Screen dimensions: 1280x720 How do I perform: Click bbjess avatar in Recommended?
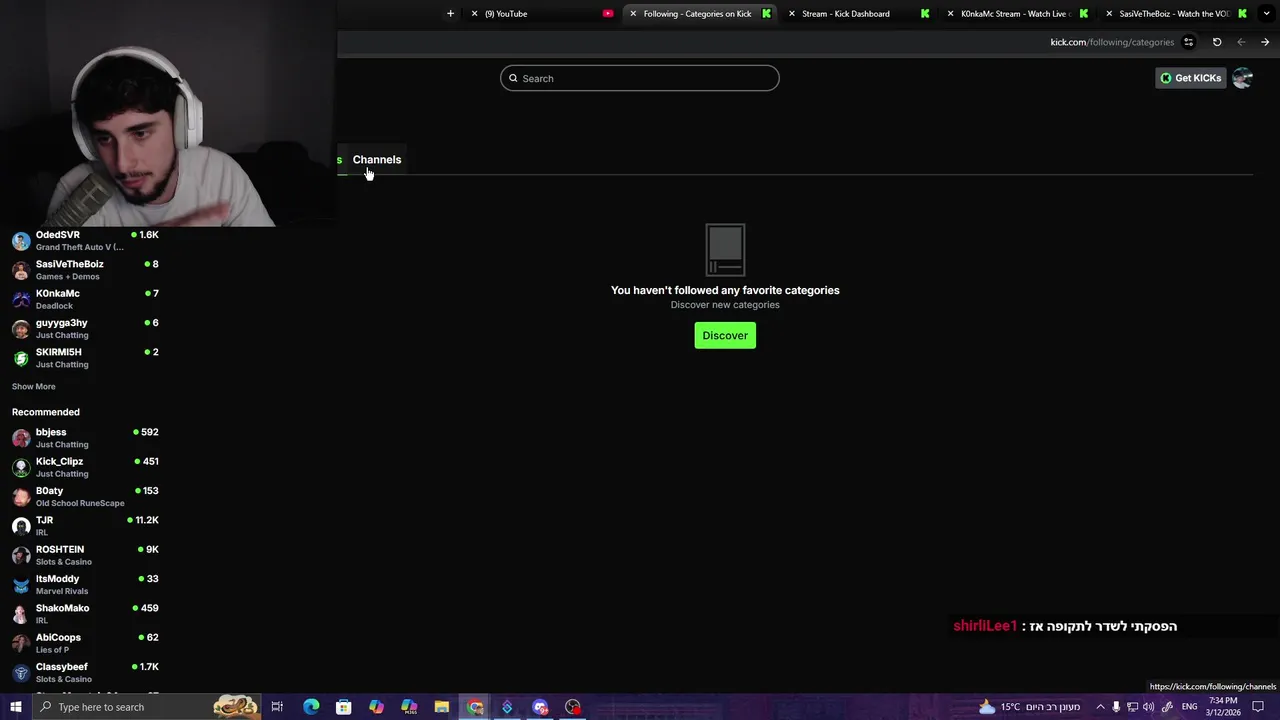pos(21,438)
